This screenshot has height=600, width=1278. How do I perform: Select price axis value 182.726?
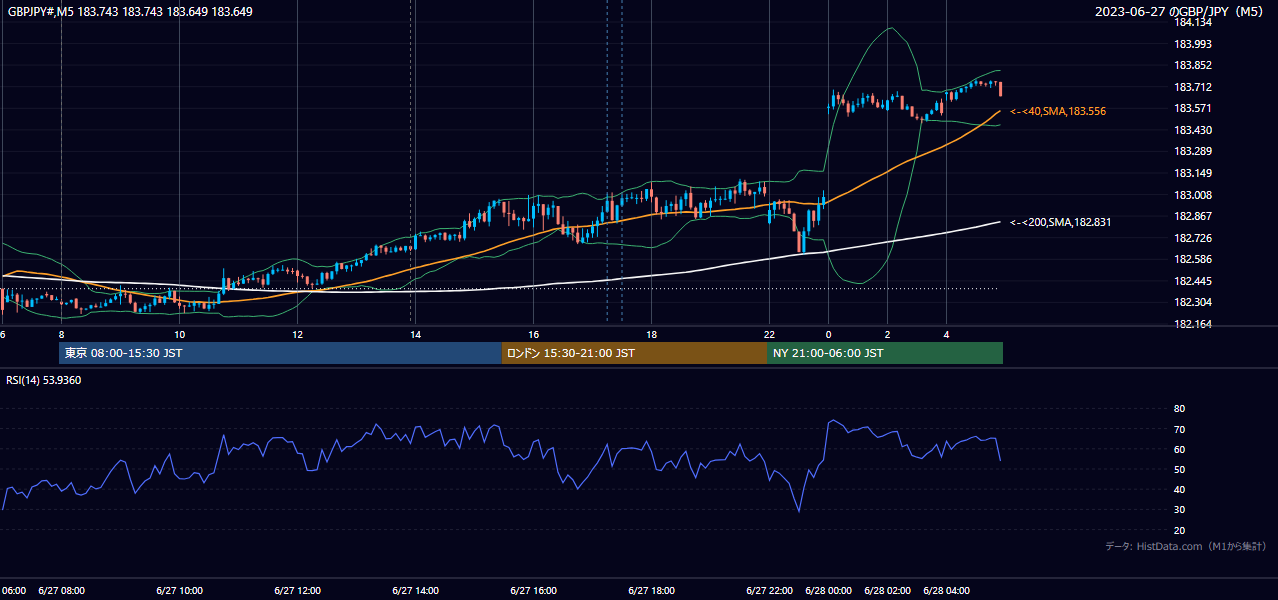(x=1192, y=238)
